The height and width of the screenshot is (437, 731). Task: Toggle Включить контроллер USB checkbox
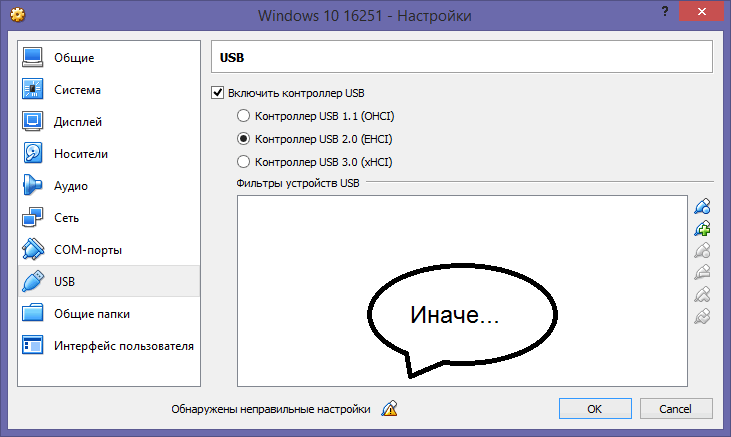(x=218, y=93)
